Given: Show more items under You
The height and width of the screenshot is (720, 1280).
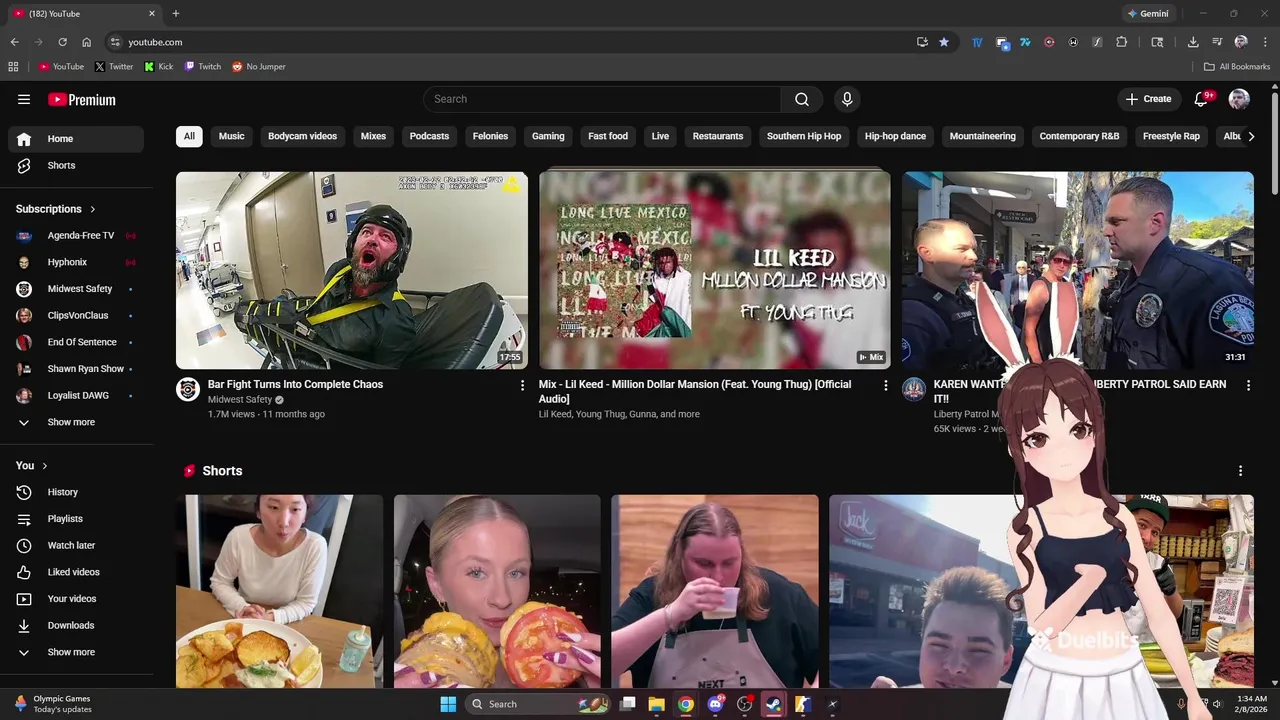Looking at the screenshot, I should coord(72,652).
